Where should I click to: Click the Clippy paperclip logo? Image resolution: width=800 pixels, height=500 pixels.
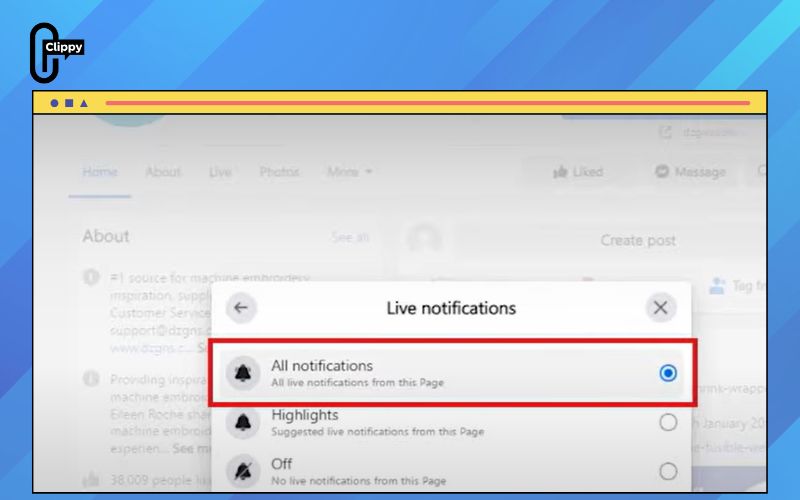(x=56, y=53)
